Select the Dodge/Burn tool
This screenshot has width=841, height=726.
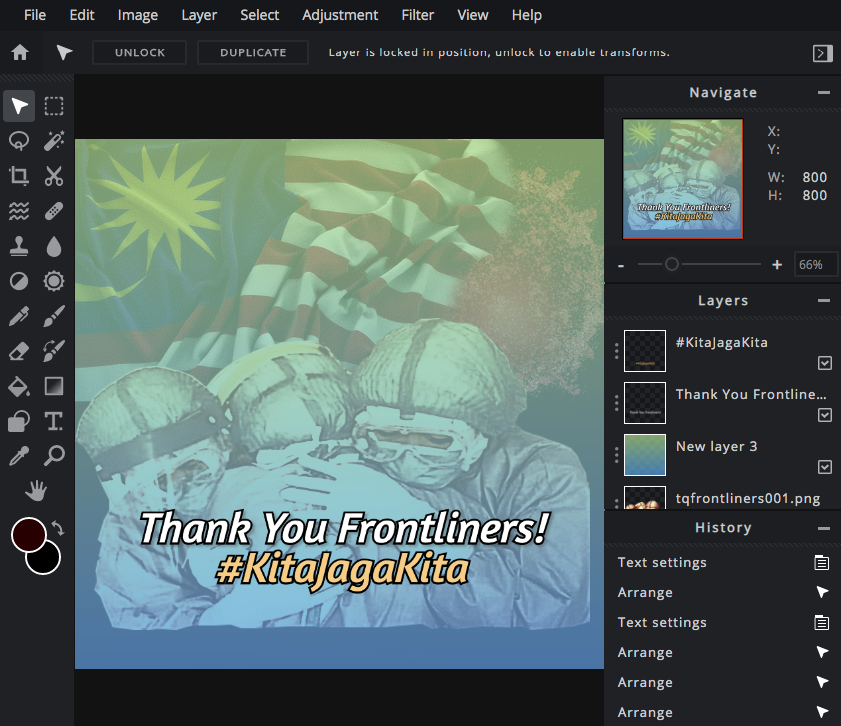tap(19, 281)
